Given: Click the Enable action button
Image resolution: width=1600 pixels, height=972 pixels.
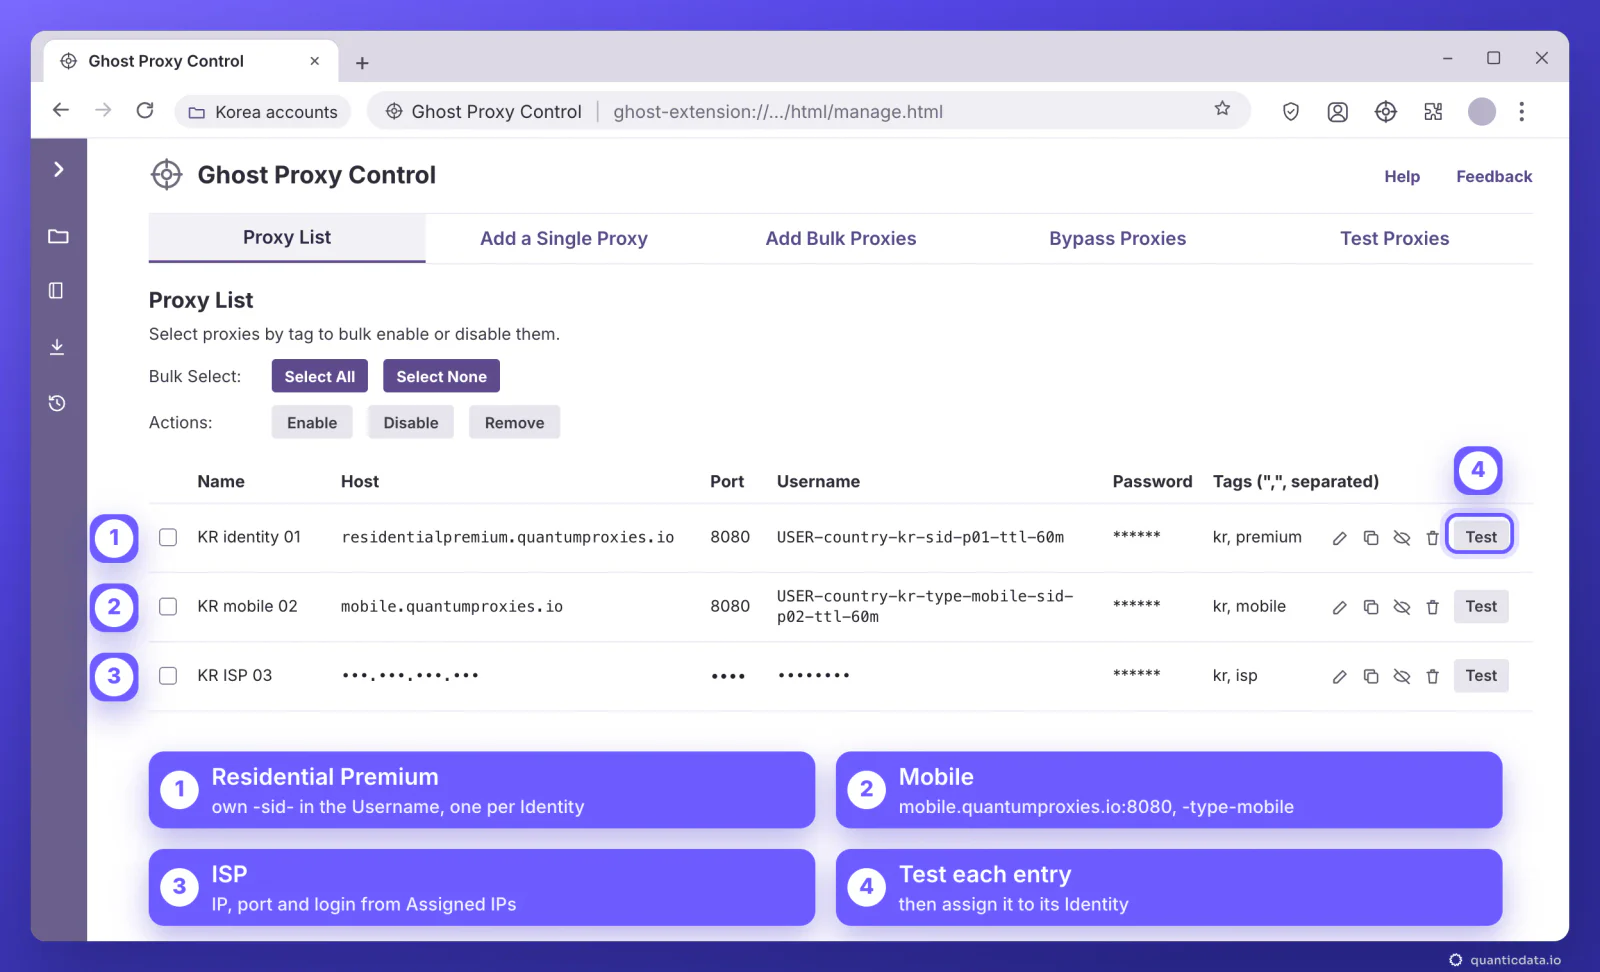Looking at the screenshot, I should pyautogui.click(x=312, y=422).
